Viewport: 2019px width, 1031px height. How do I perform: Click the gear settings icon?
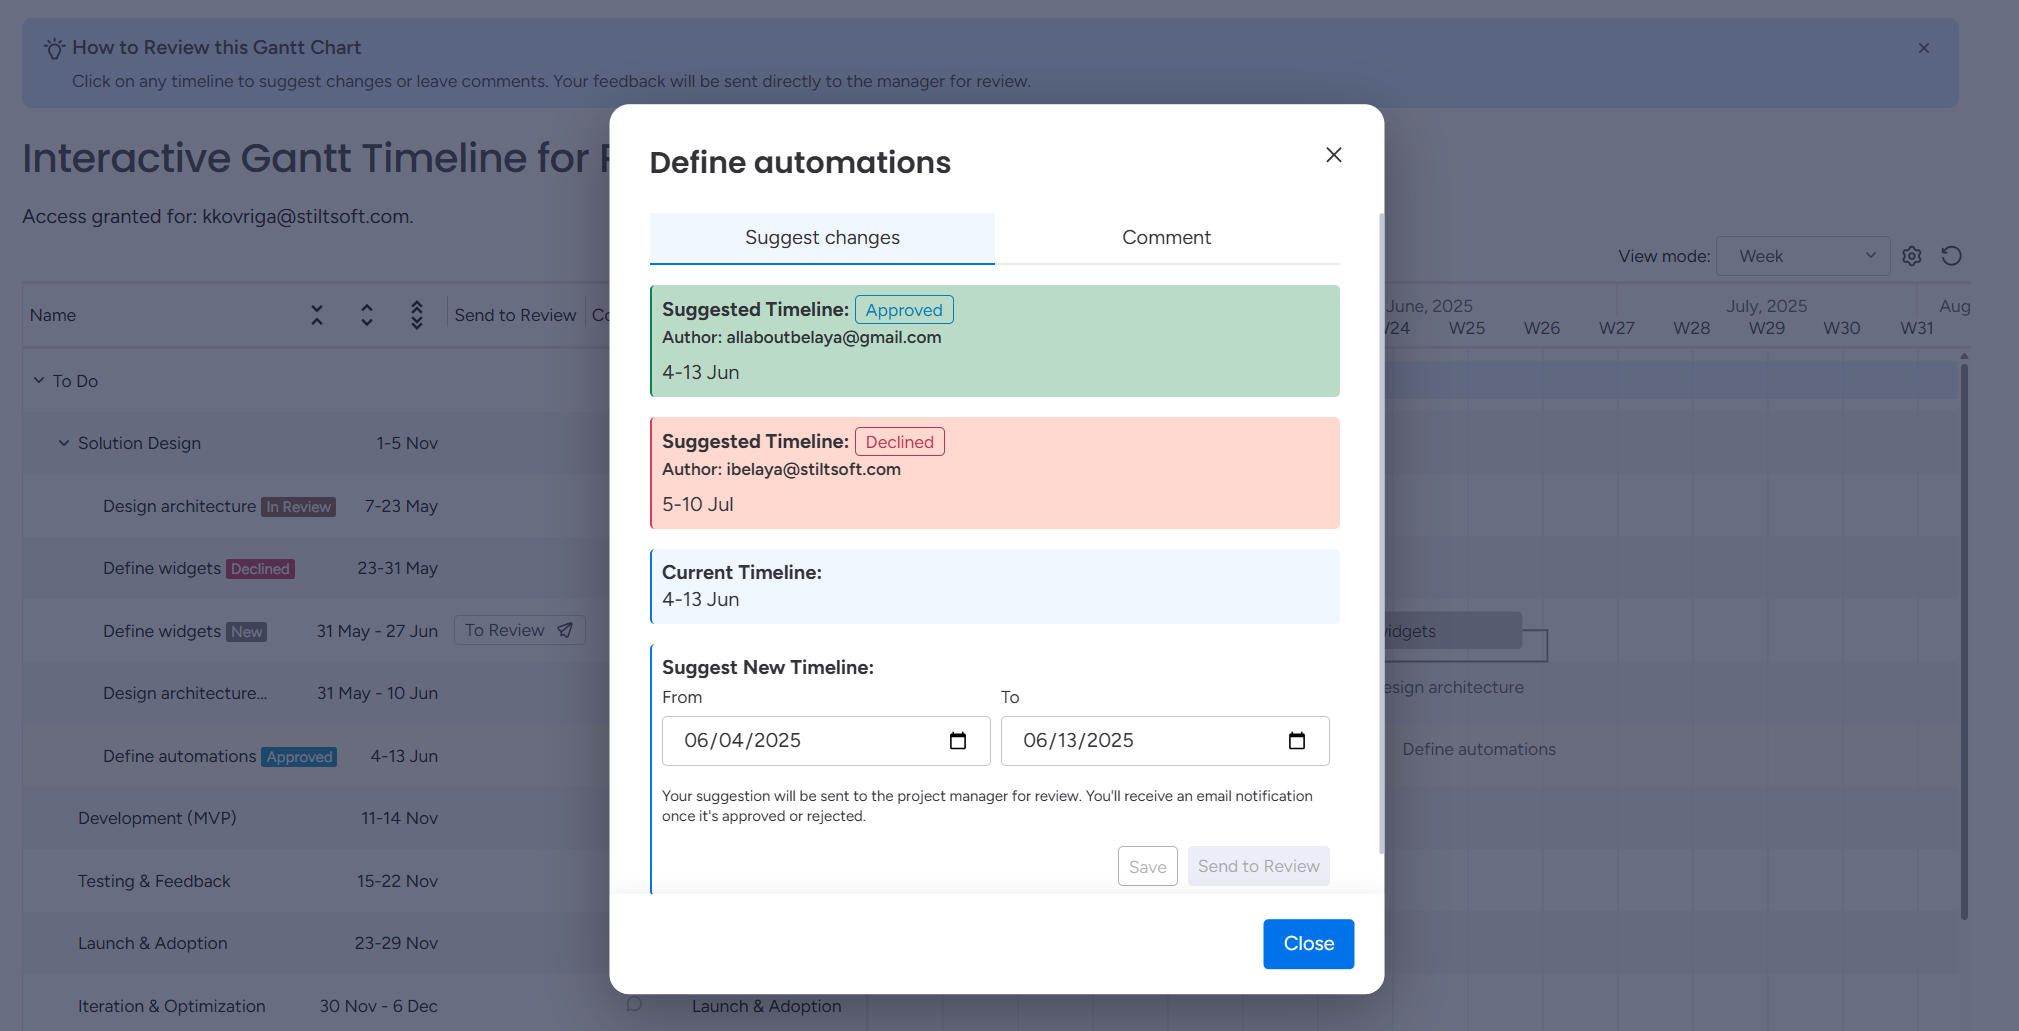tap(1911, 256)
